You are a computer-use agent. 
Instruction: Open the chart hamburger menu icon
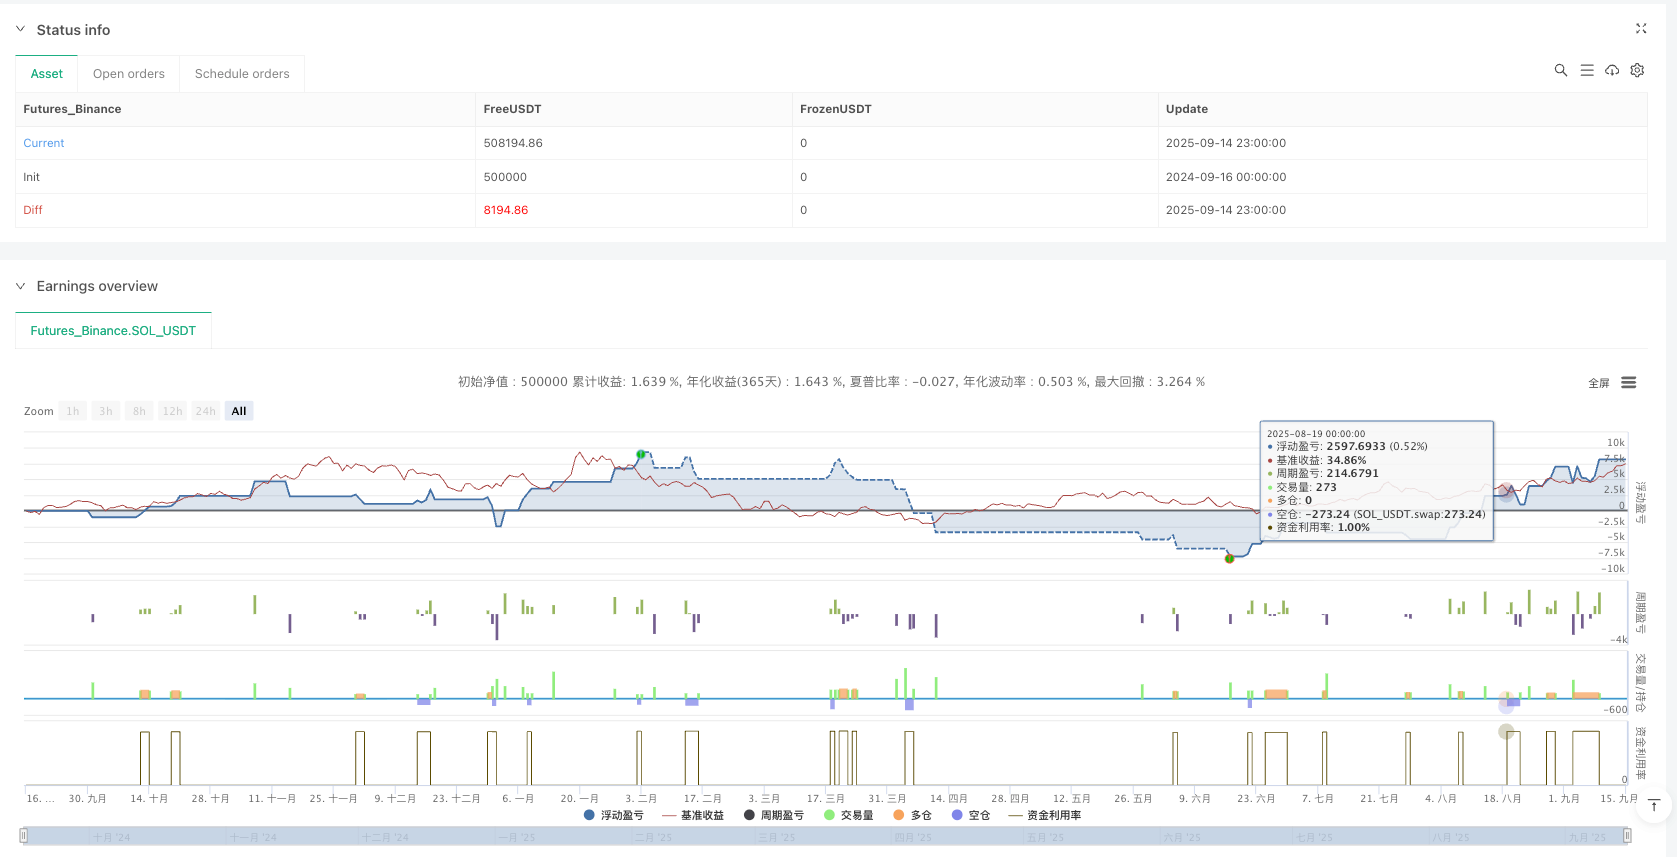1628,383
